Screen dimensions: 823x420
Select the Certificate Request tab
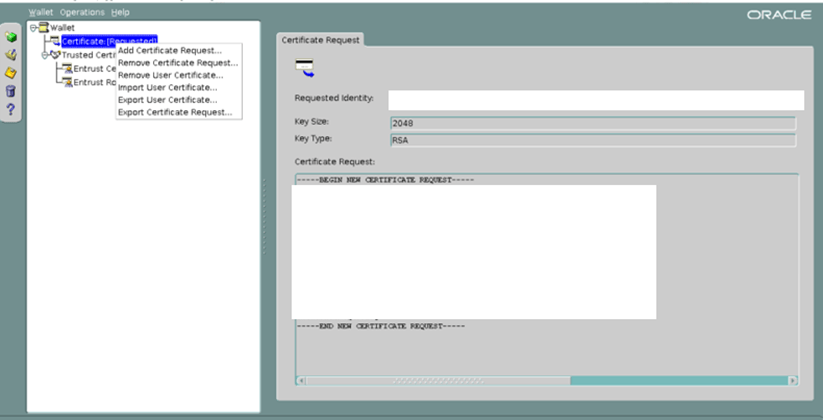click(x=320, y=40)
